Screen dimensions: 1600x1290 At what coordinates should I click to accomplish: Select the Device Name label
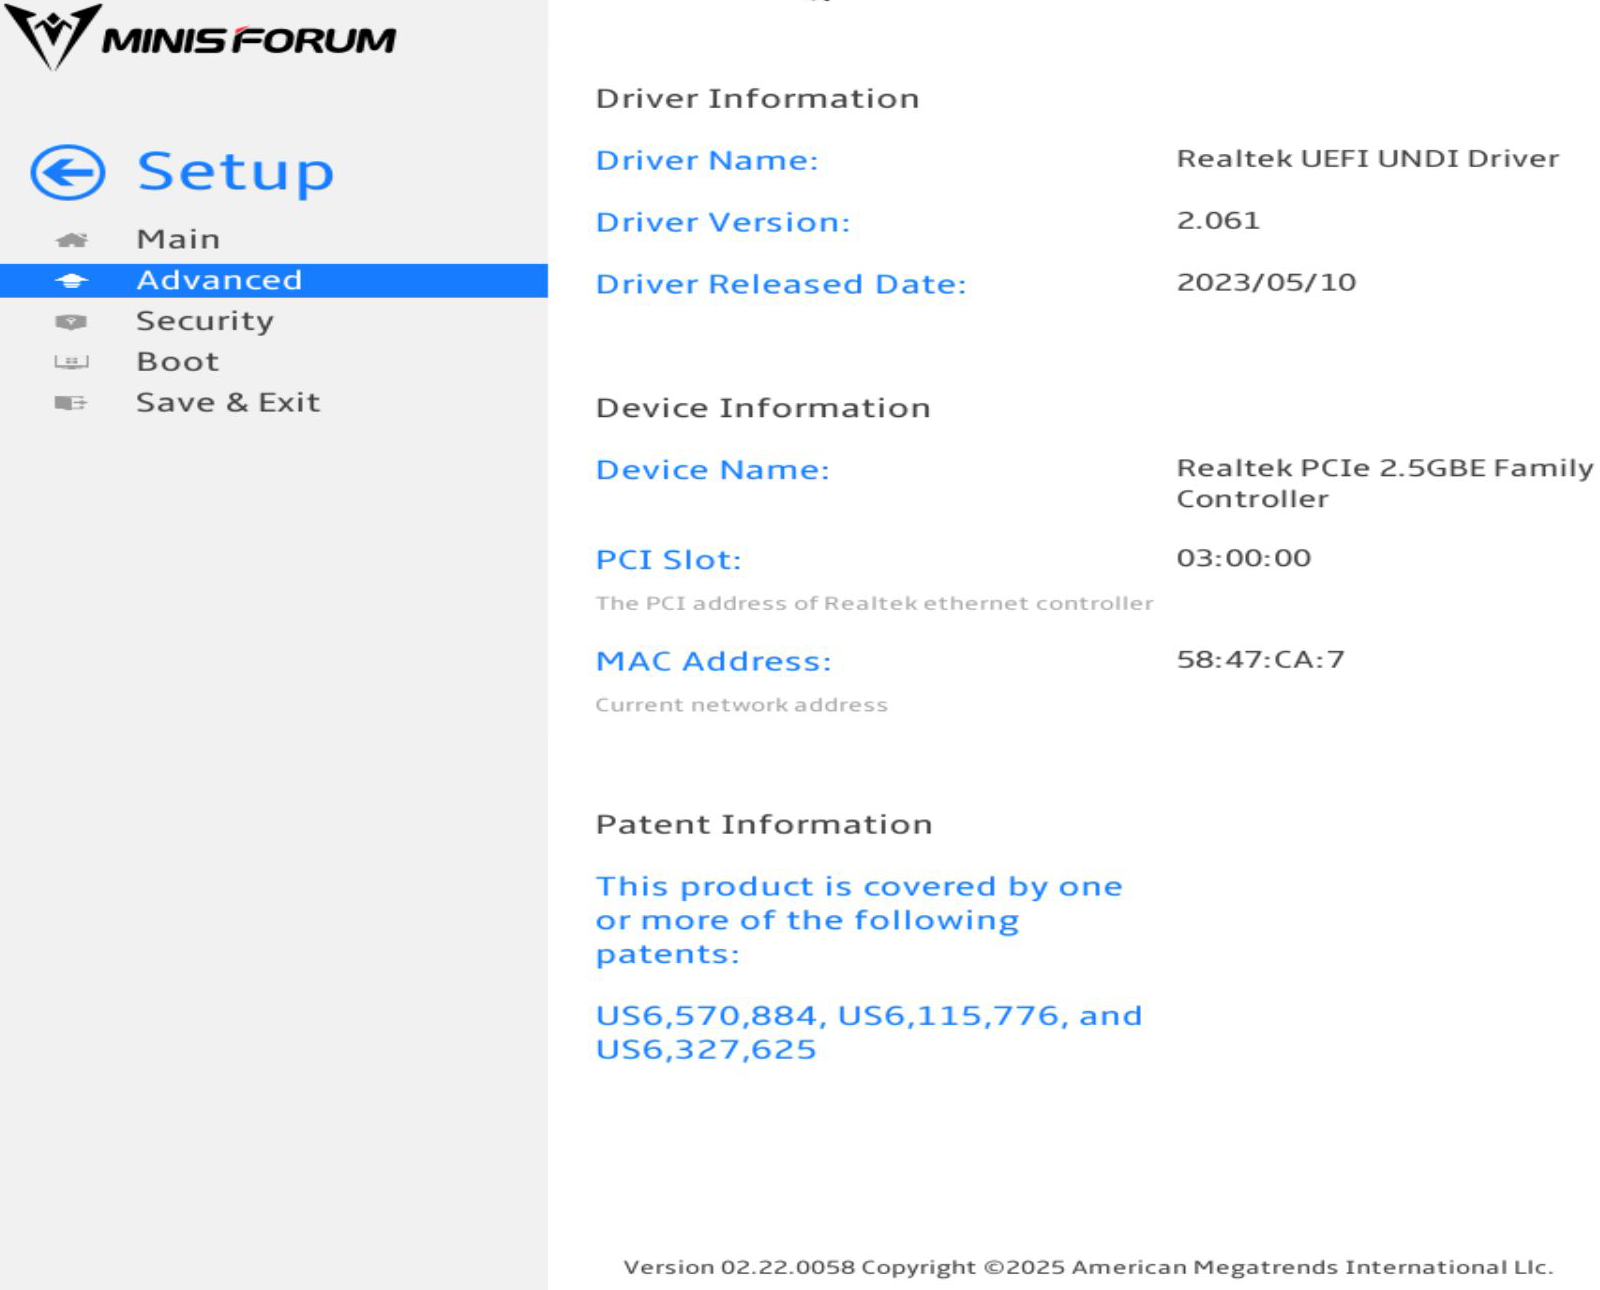point(713,470)
